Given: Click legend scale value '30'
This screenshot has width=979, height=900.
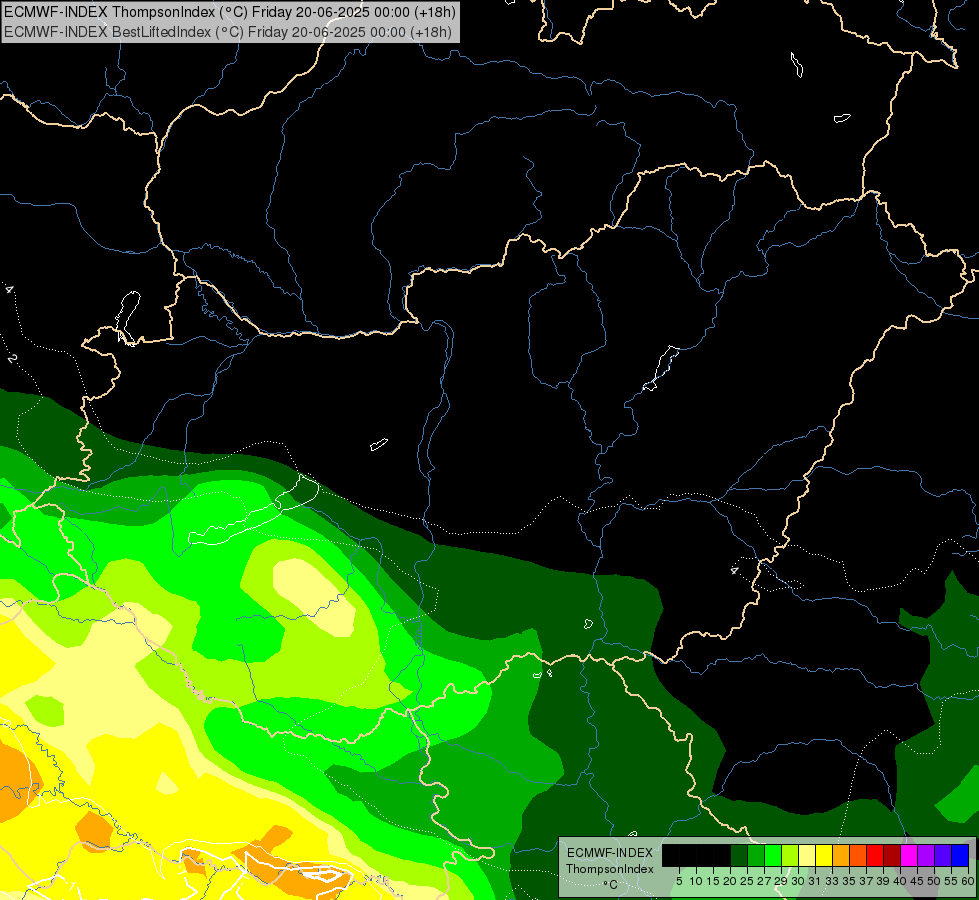Looking at the screenshot, I should coord(799,881).
